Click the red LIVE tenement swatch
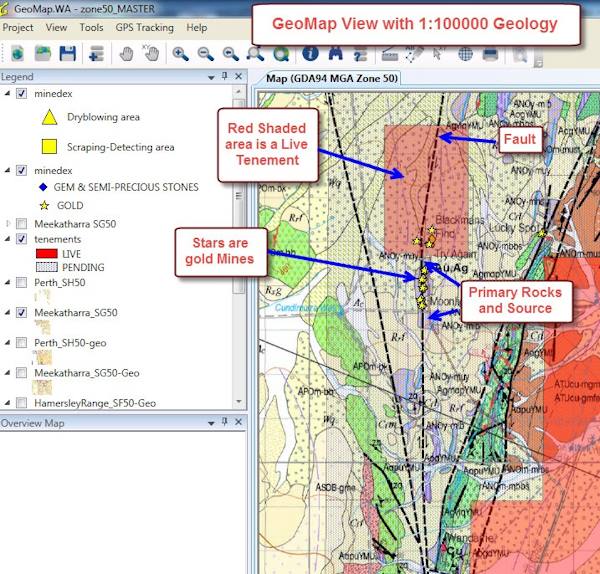This screenshot has height=574, width=600. [x=46, y=255]
